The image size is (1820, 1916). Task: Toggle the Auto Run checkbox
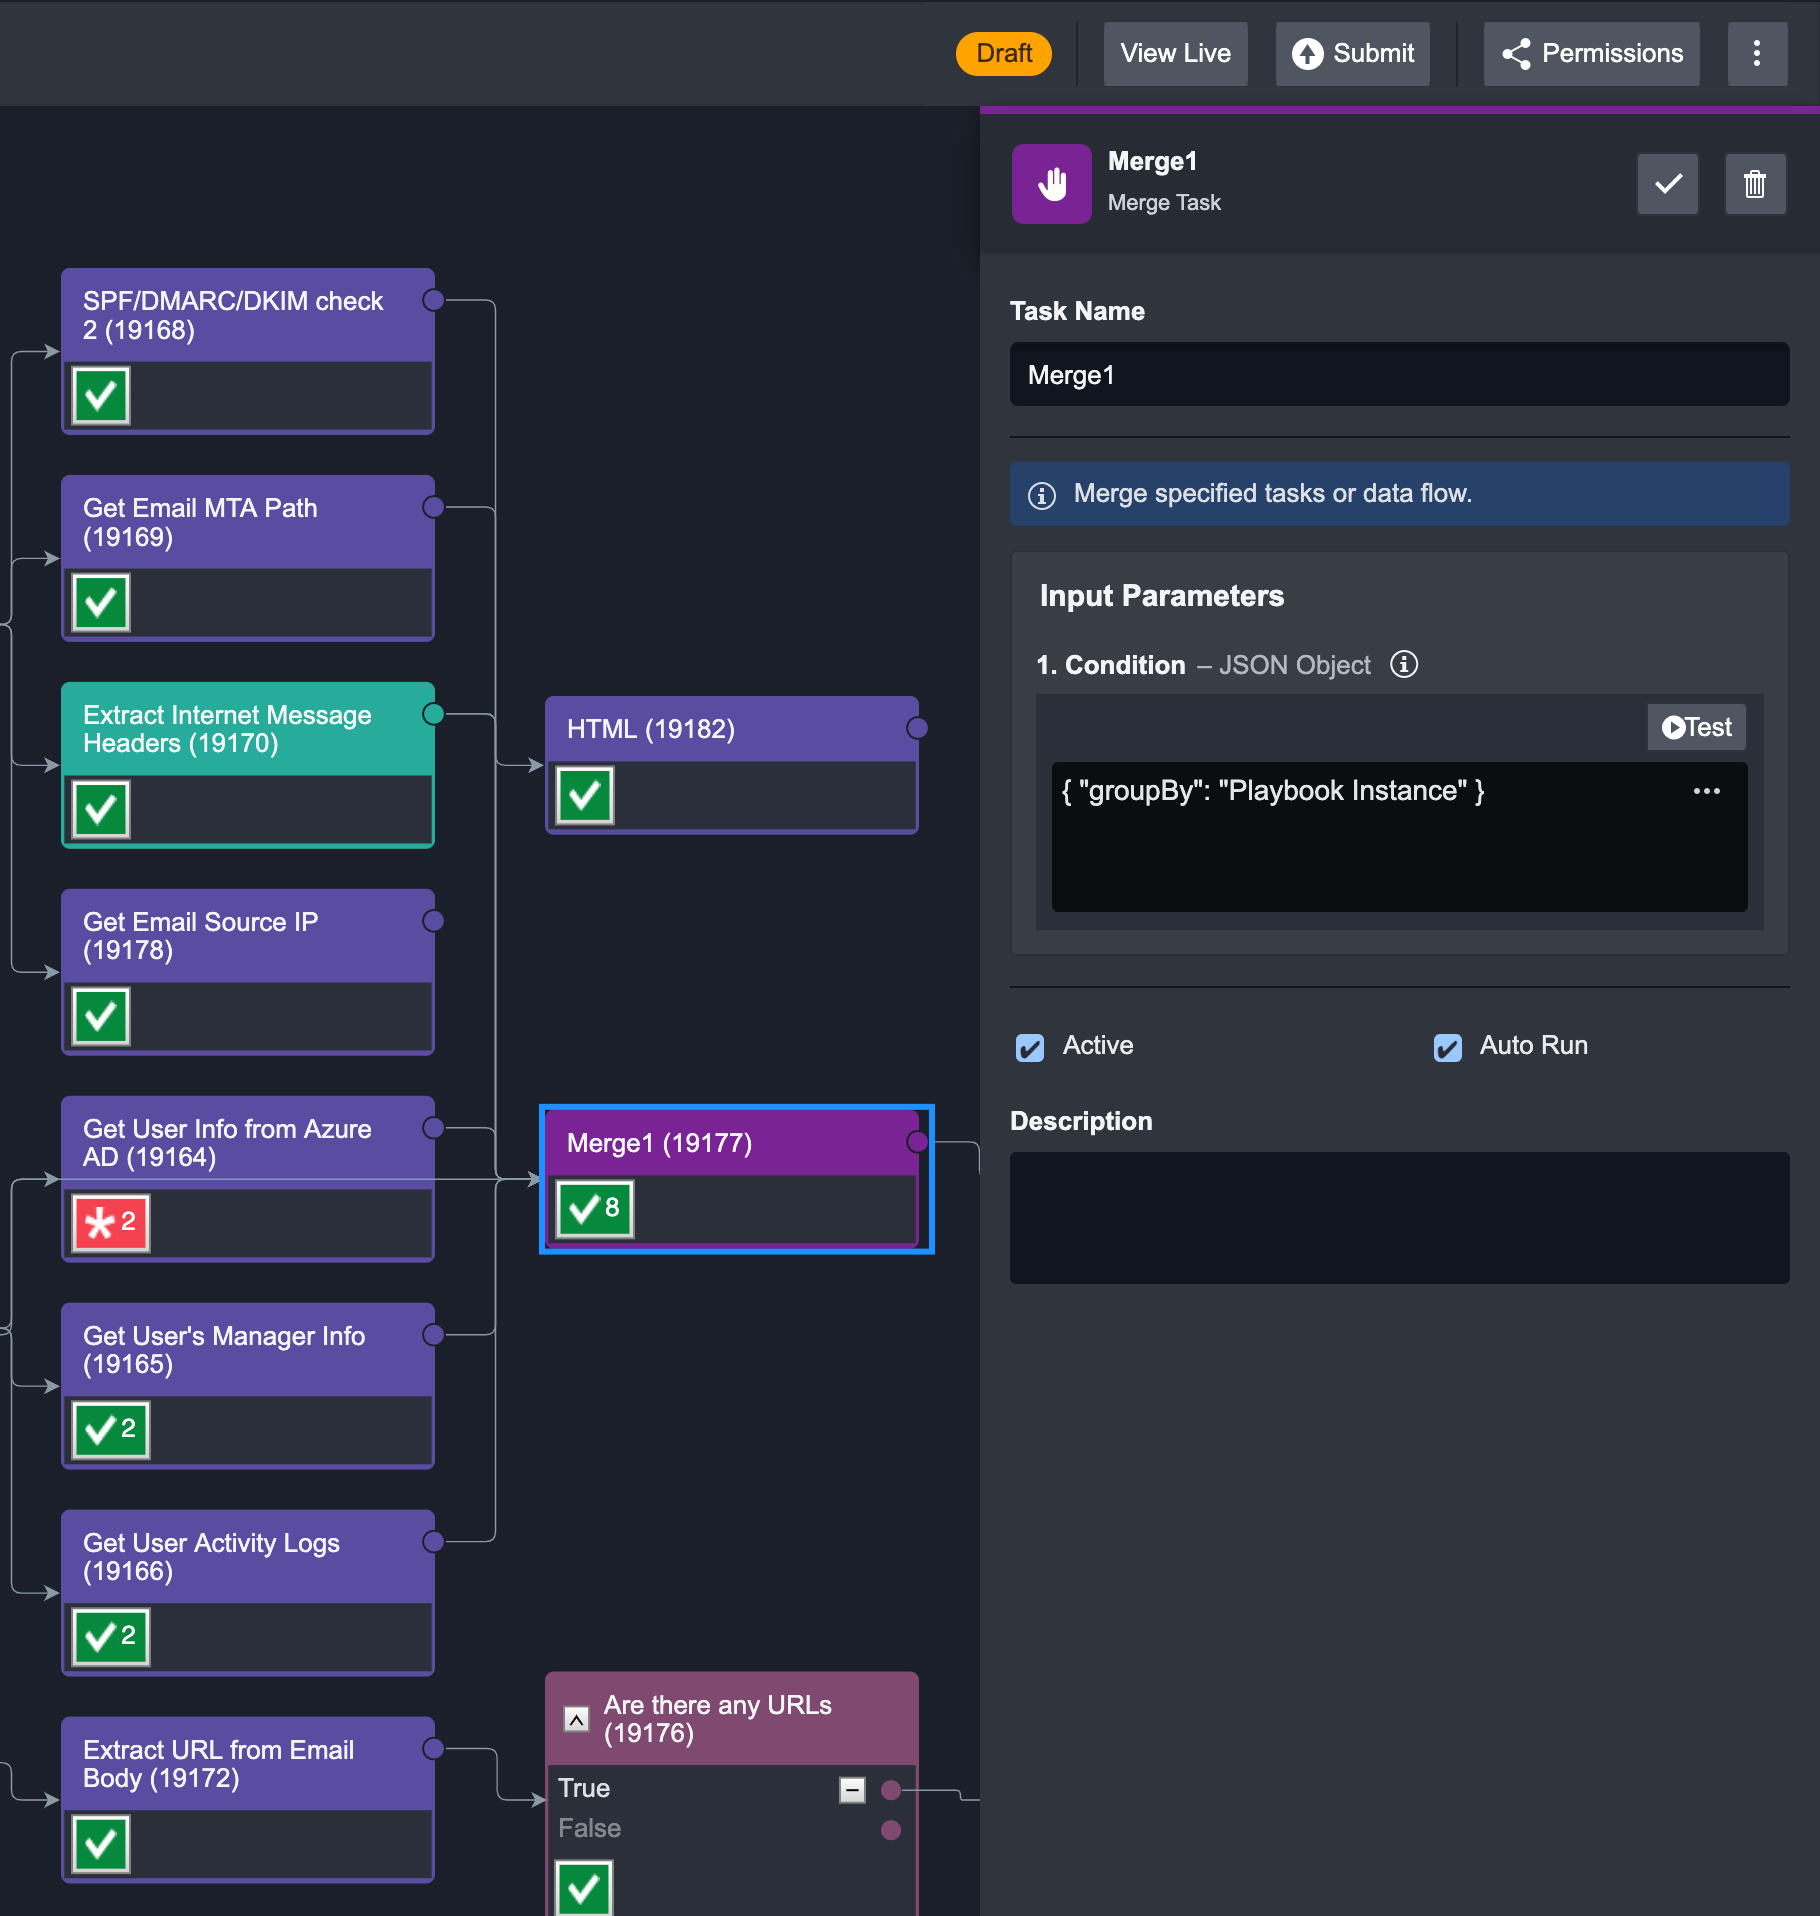click(x=1447, y=1047)
